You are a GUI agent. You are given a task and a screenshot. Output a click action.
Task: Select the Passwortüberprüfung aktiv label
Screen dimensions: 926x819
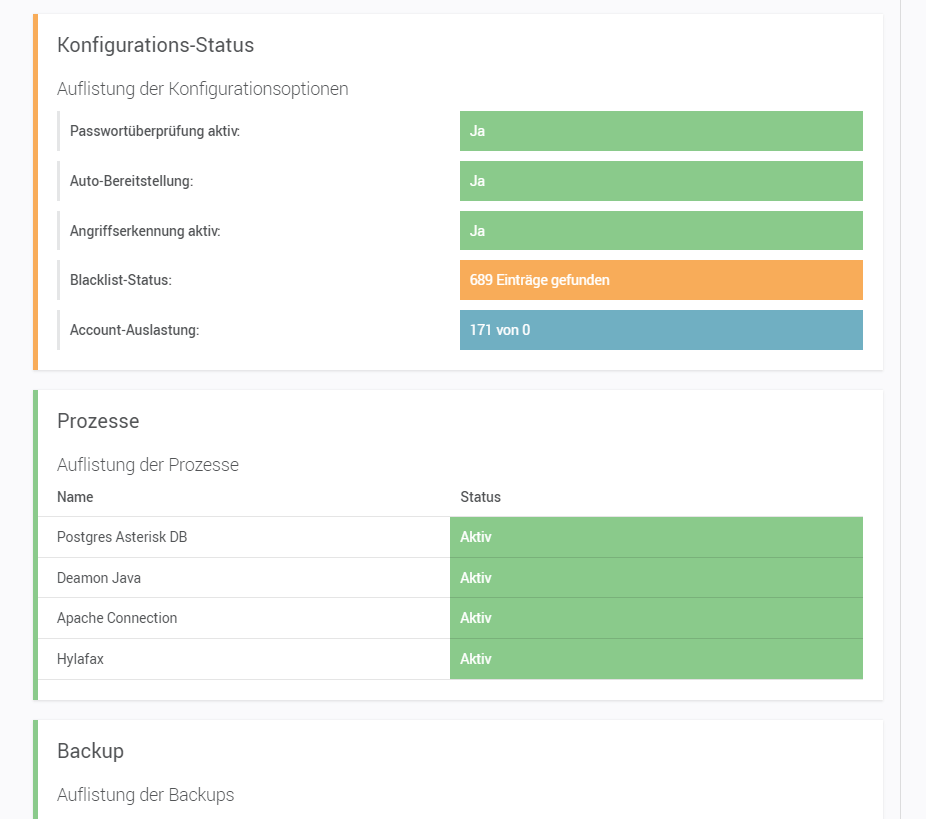[x=155, y=131]
